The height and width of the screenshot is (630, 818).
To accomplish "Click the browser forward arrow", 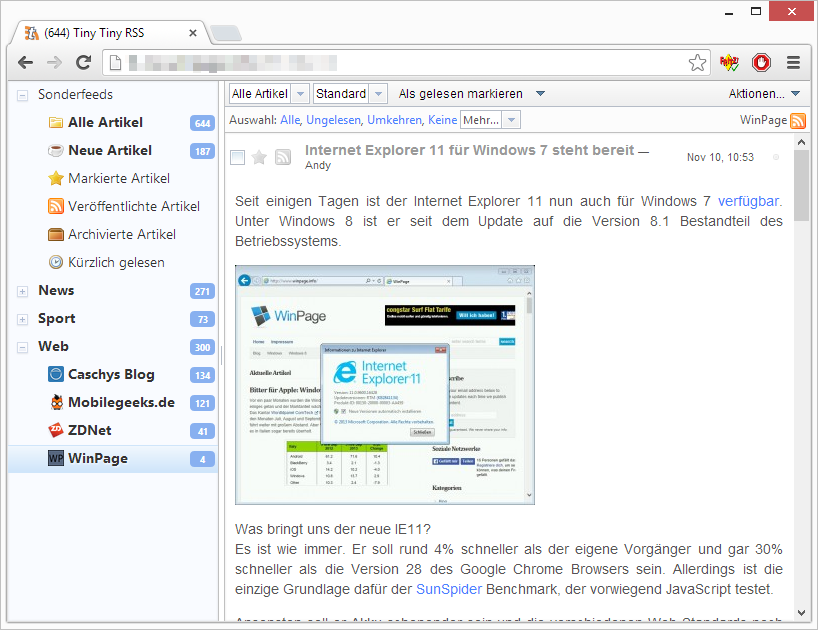I will click(54, 63).
